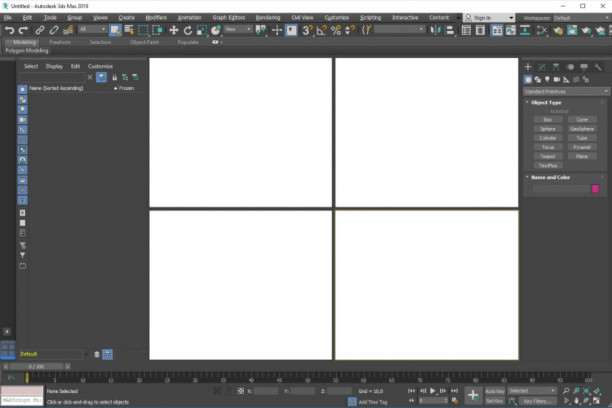Viewport: 612px width, 408px height.
Task: Click the TextPlus button
Action: pyautogui.click(x=548, y=166)
